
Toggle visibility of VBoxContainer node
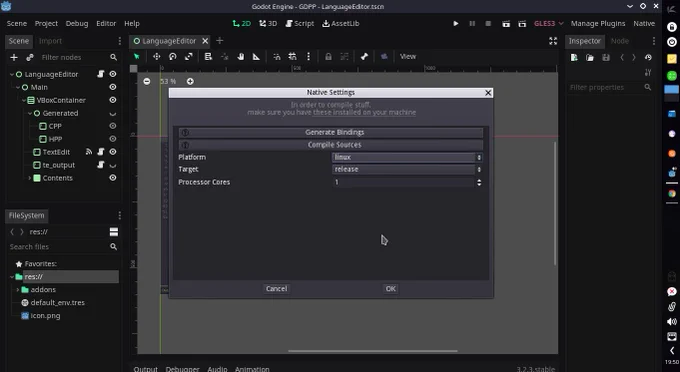(113, 100)
